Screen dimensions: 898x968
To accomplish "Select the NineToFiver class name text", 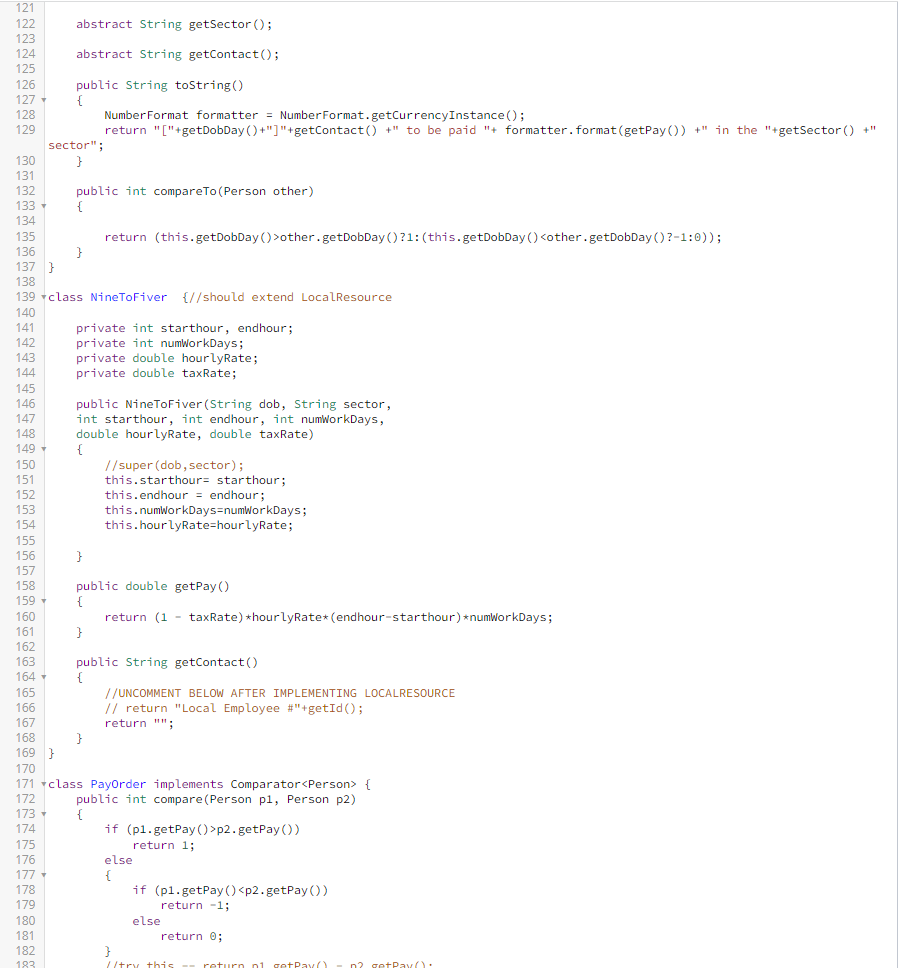I will coord(128,297).
